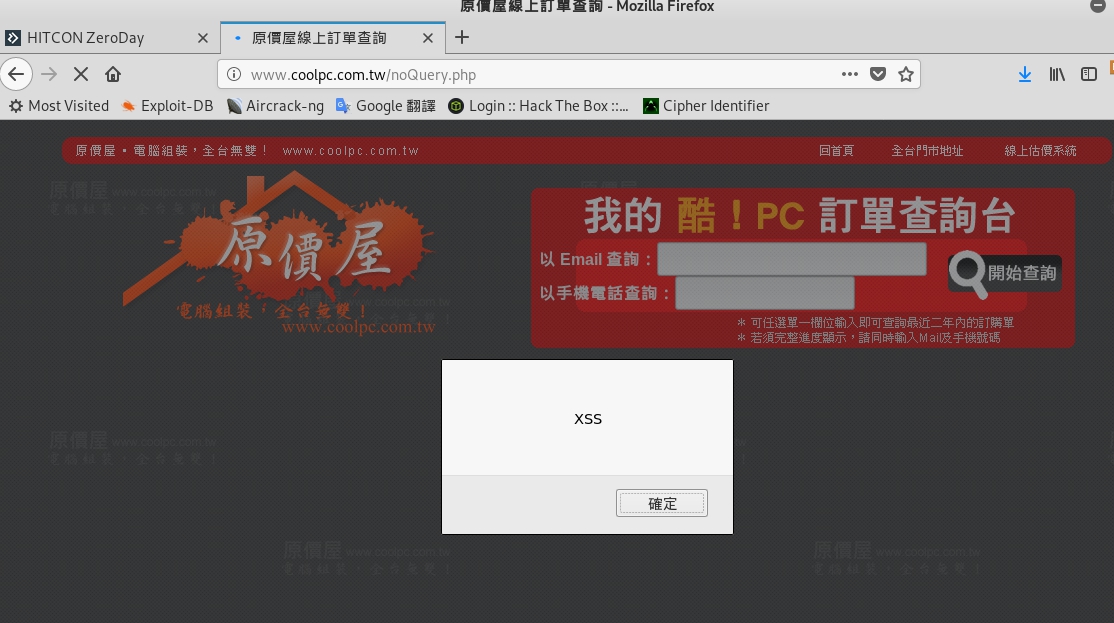Image resolution: width=1114 pixels, height=623 pixels.
Task: Select the 原價屋線上訂單查詢 tab
Action: tap(332, 38)
